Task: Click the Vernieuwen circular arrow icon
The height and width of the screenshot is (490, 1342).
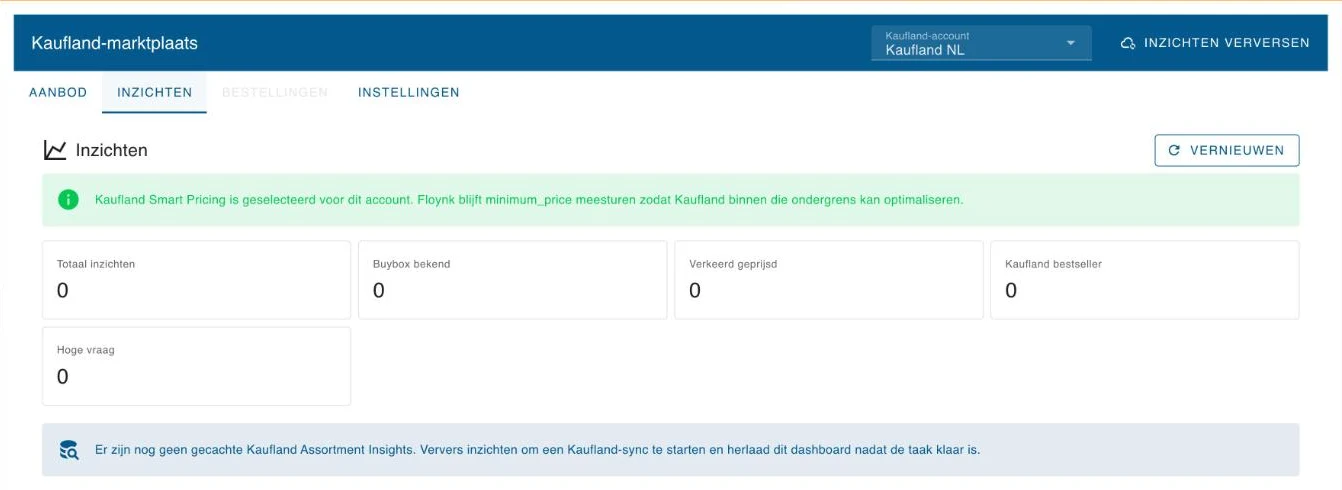Action: coord(1174,150)
